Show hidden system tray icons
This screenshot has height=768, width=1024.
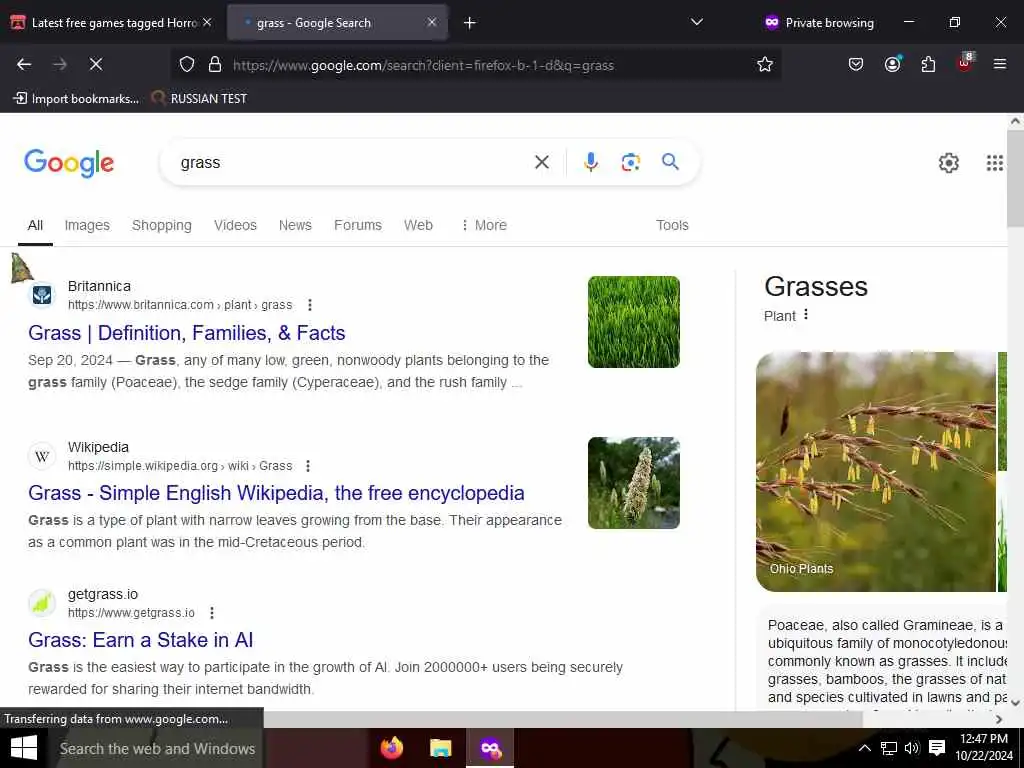(864, 748)
